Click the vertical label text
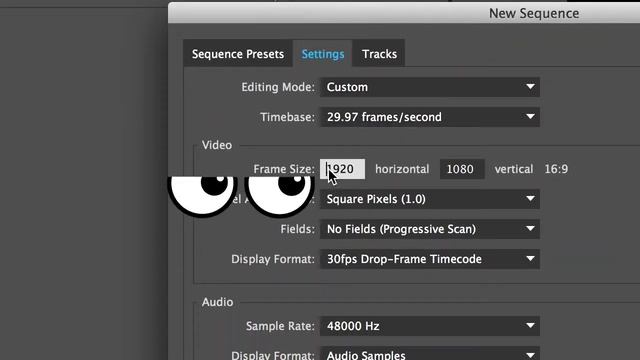640x360 pixels. pyautogui.click(x=514, y=169)
